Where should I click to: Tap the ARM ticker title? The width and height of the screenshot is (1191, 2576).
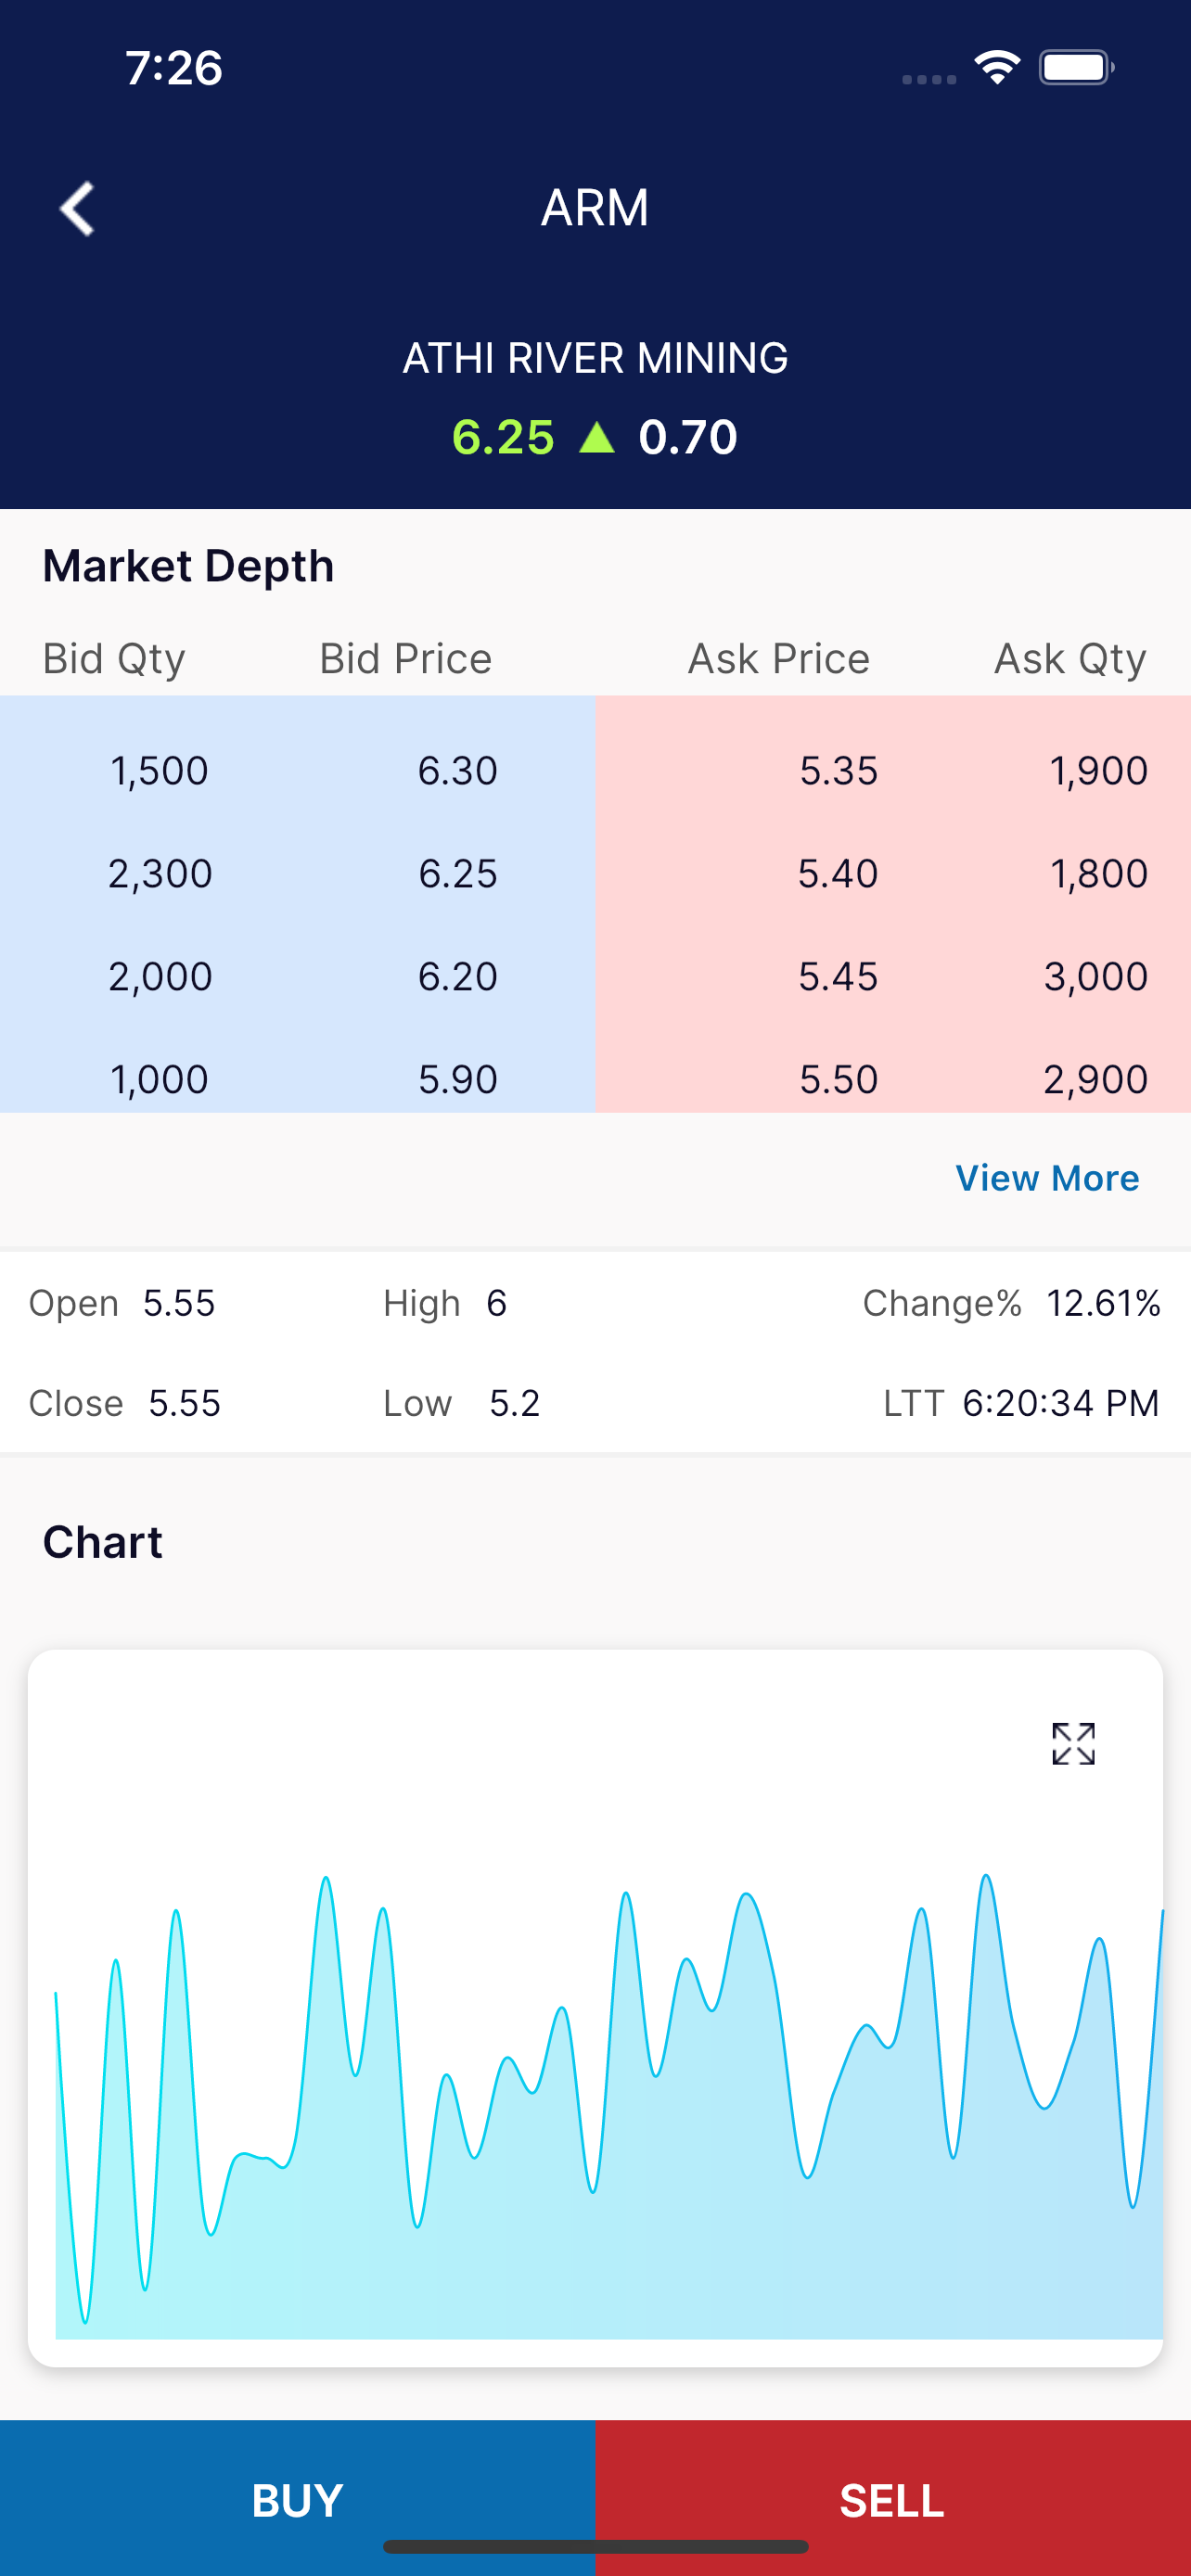pos(595,208)
